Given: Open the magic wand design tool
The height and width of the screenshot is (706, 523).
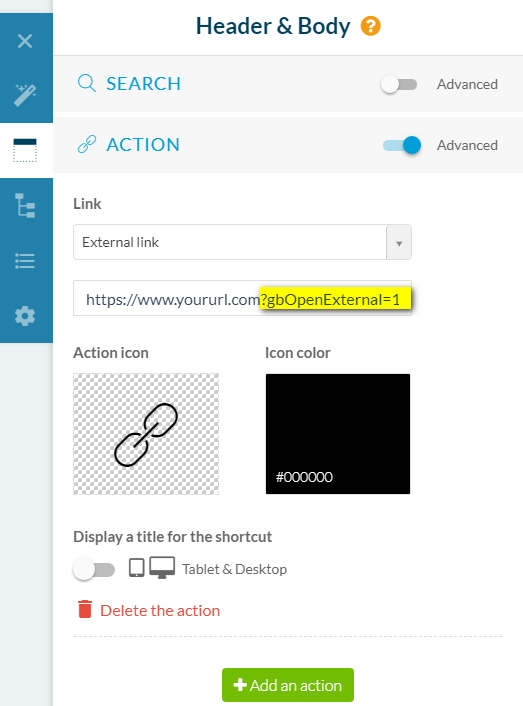Looking at the screenshot, I should coord(25,95).
